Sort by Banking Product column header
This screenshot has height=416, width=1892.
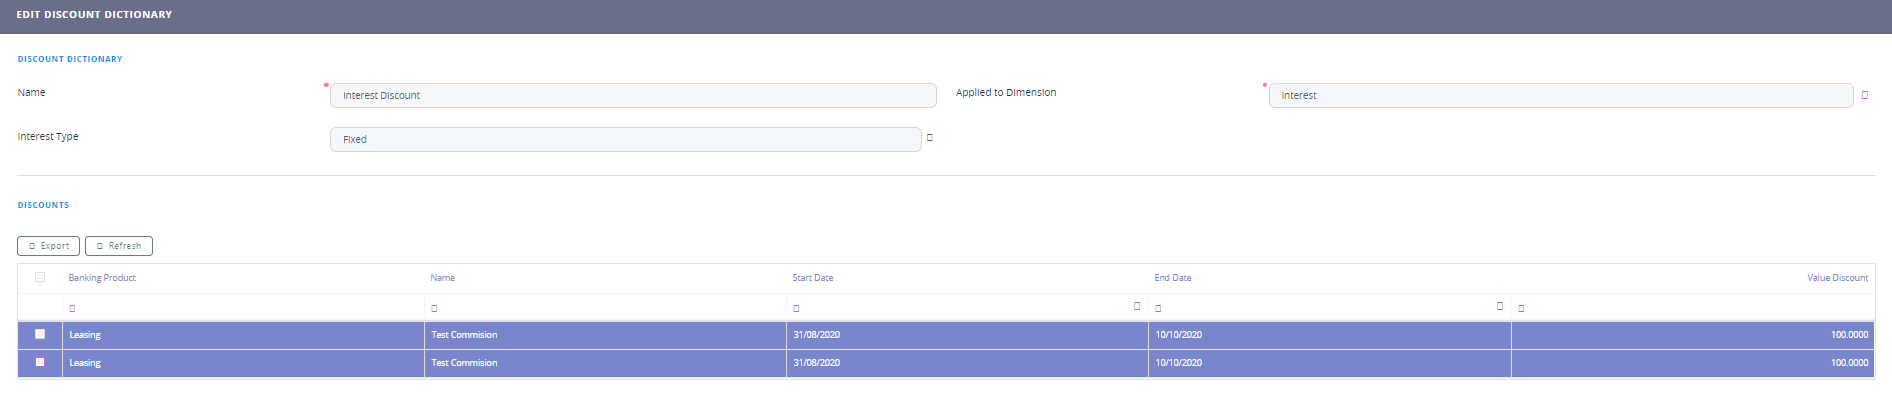pos(102,278)
